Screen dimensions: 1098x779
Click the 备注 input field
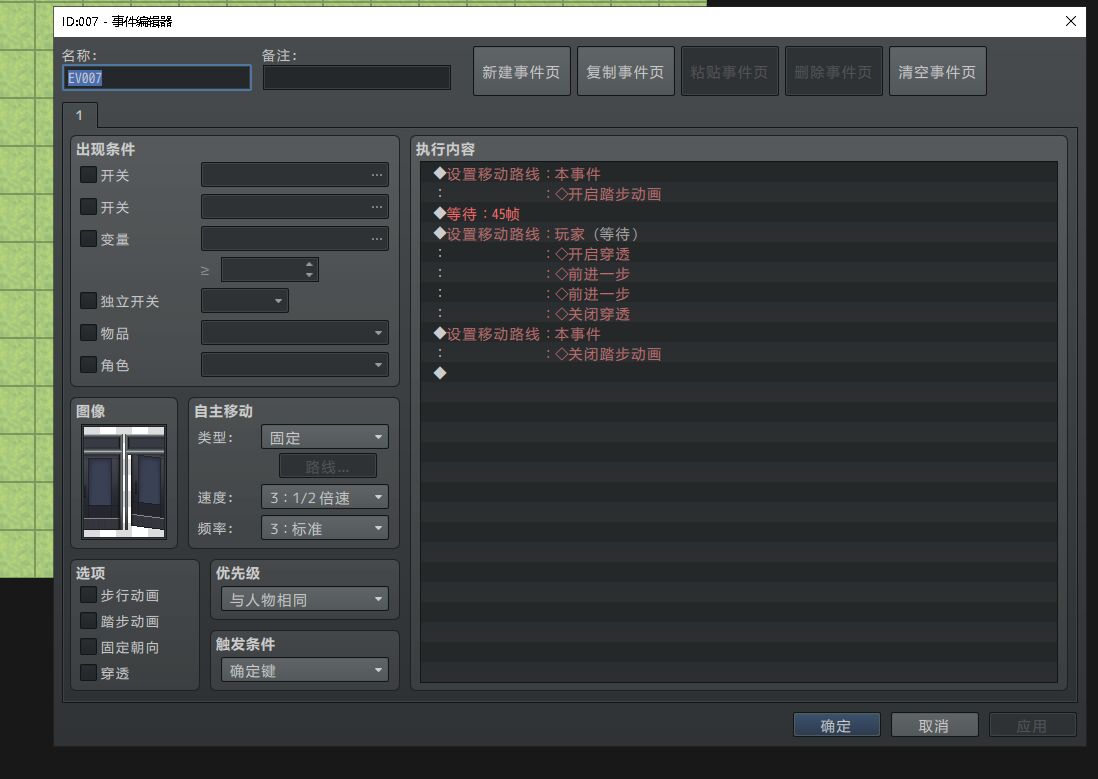tap(357, 78)
